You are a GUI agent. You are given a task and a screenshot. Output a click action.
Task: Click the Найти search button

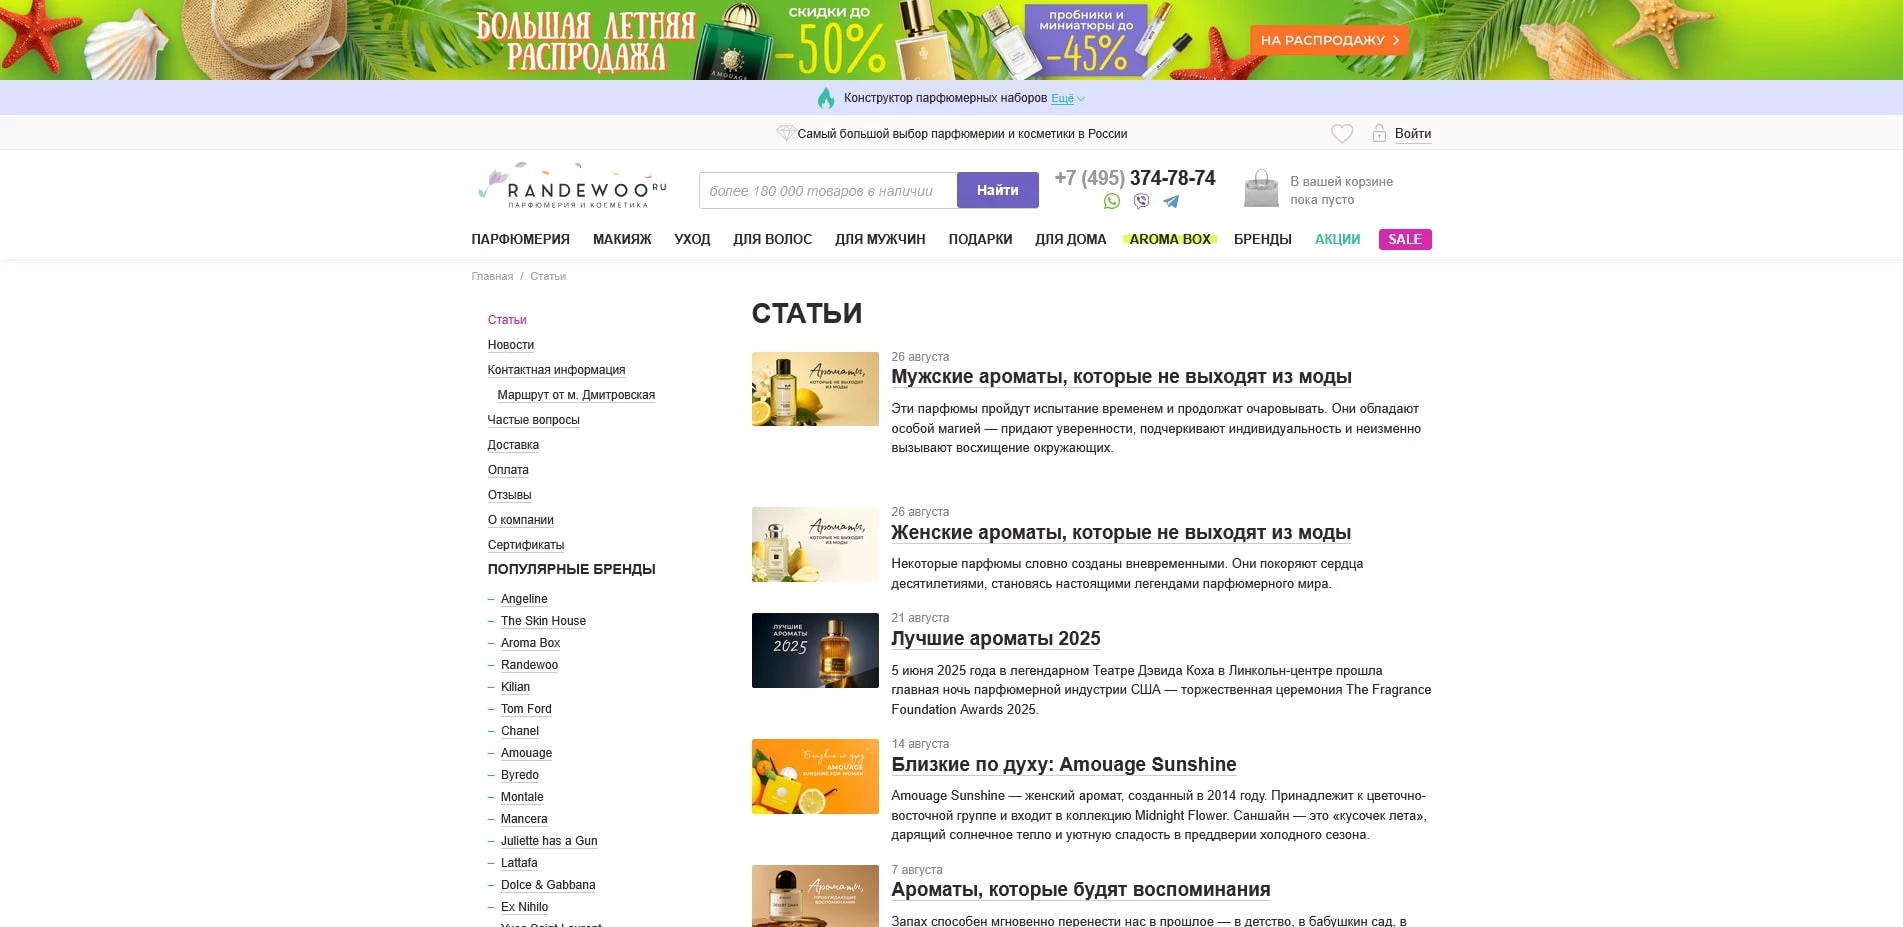coord(997,189)
